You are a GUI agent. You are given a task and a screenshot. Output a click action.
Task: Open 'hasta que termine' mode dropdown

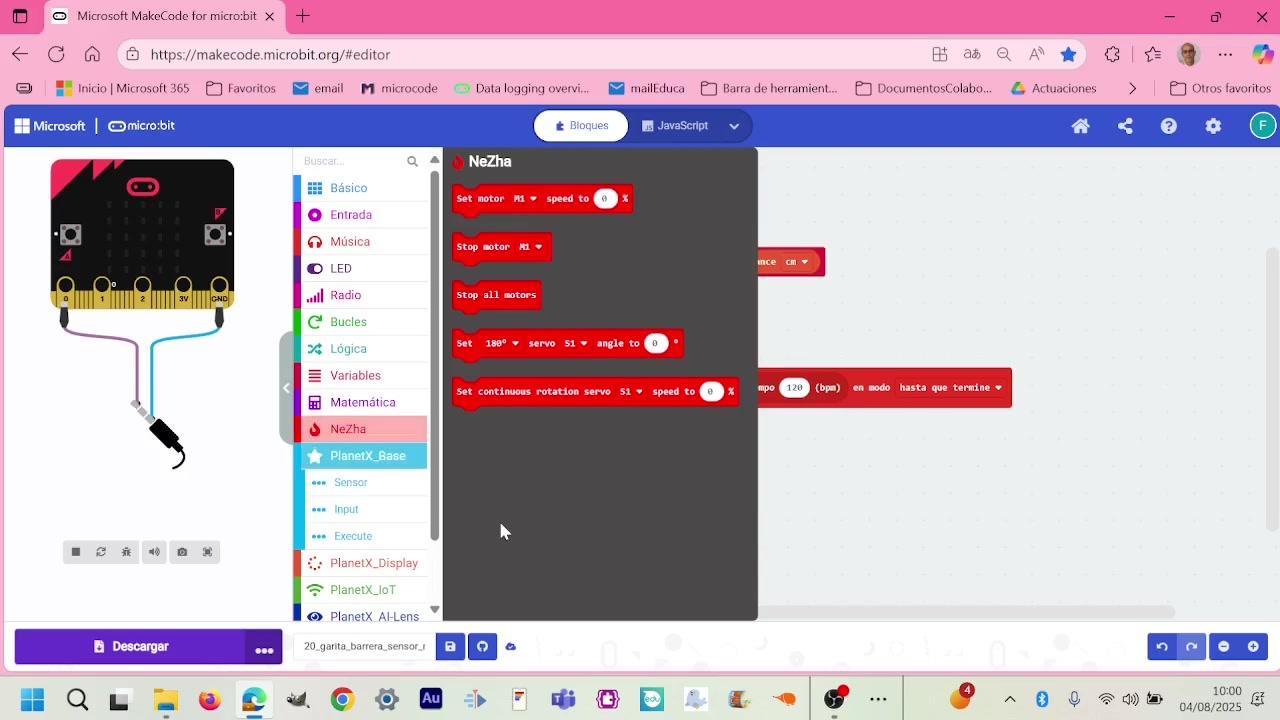pyautogui.click(x=950, y=388)
